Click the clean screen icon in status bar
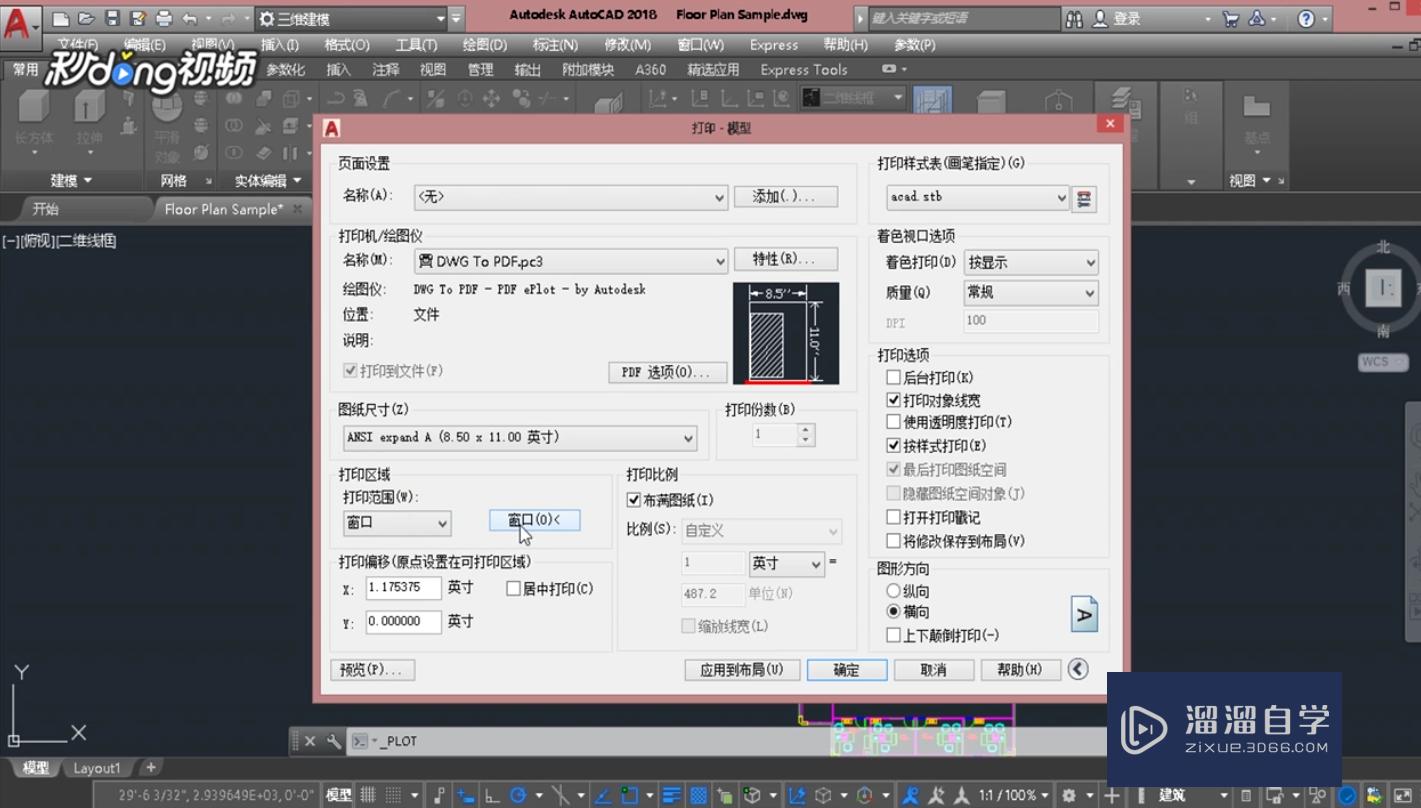Screen dimensions: 1421x808 click(x=1402, y=795)
